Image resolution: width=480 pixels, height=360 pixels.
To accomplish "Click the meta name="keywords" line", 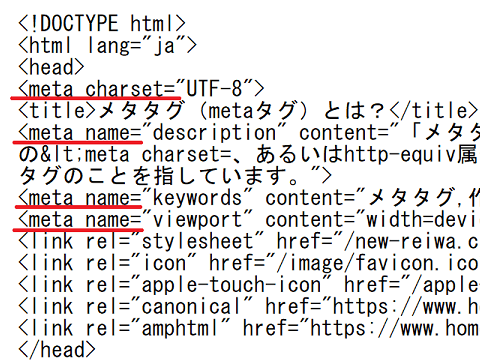I will (x=249, y=198).
